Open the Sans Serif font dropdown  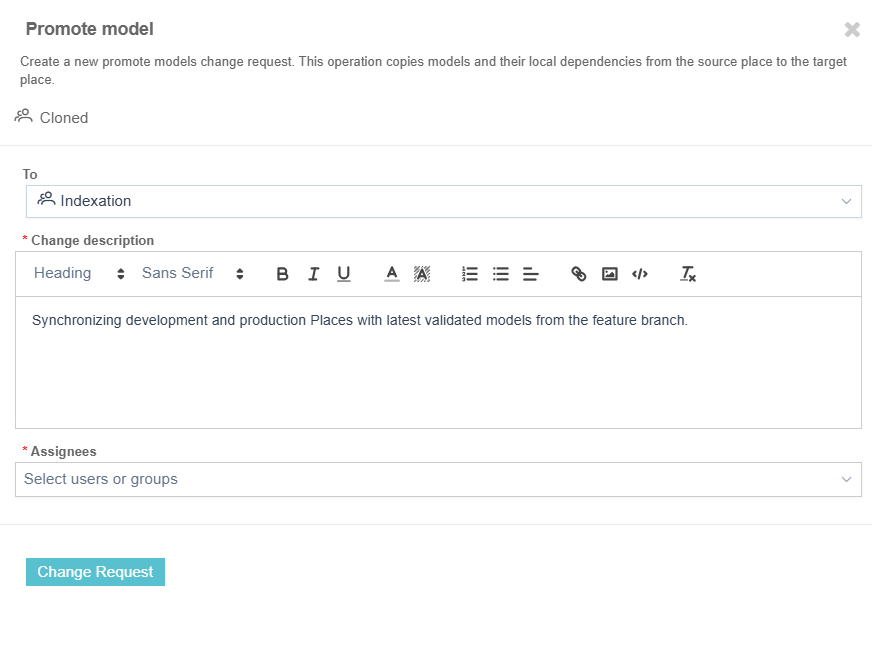[x=192, y=274]
